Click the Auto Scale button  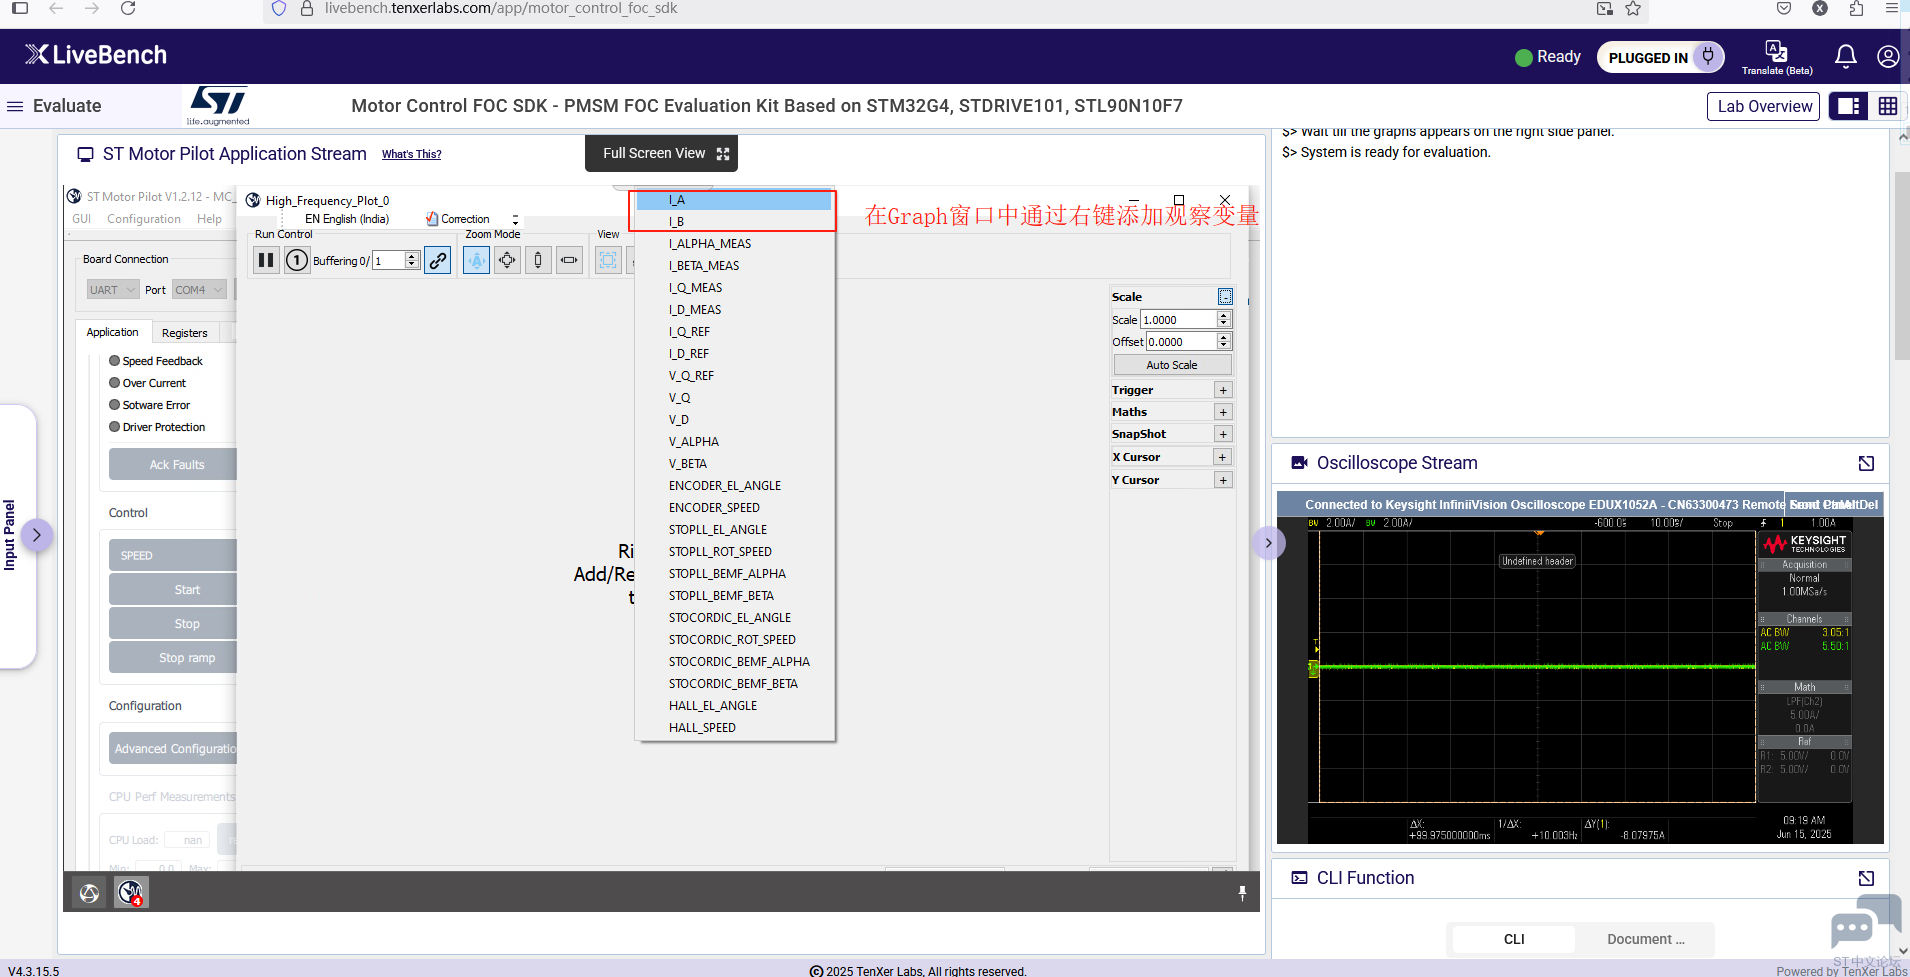[1172, 365]
